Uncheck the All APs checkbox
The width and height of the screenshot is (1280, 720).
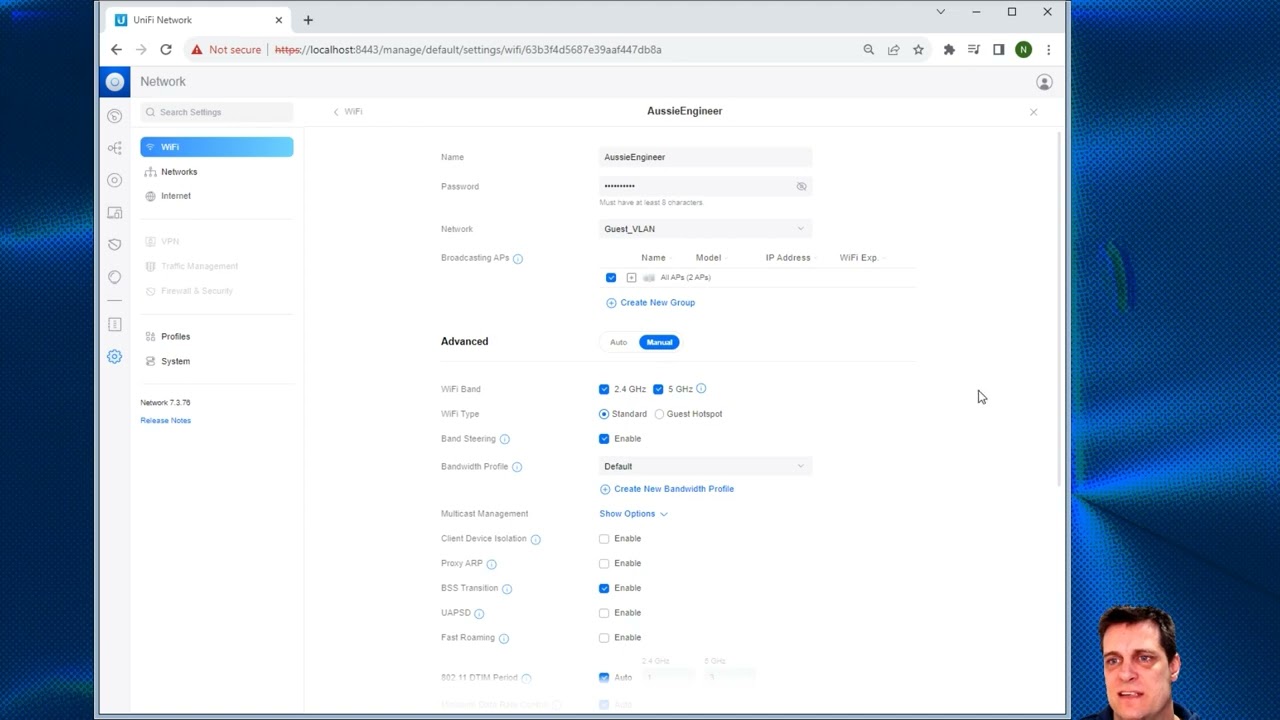point(611,277)
